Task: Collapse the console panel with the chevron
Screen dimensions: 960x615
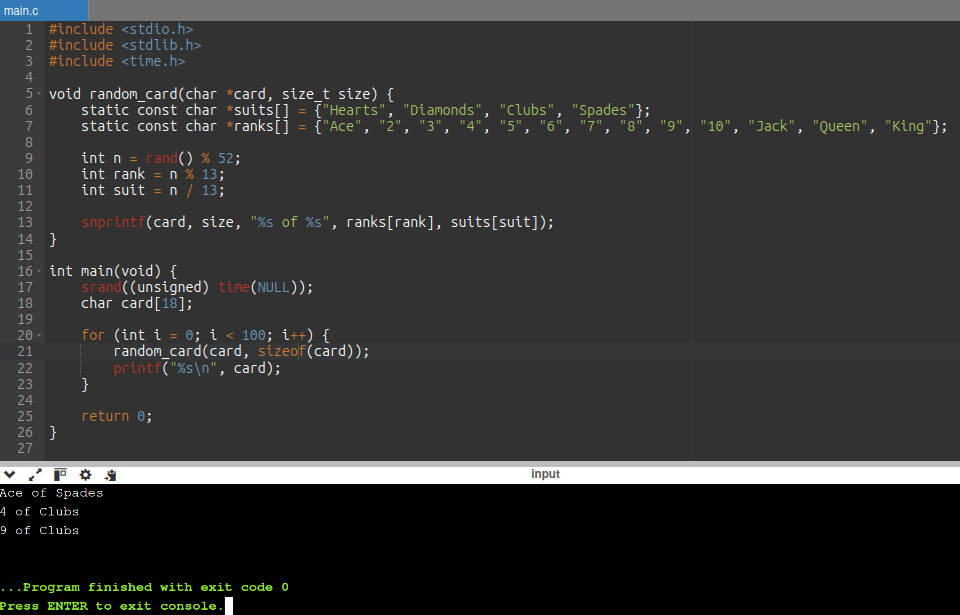Action: tap(9, 474)
